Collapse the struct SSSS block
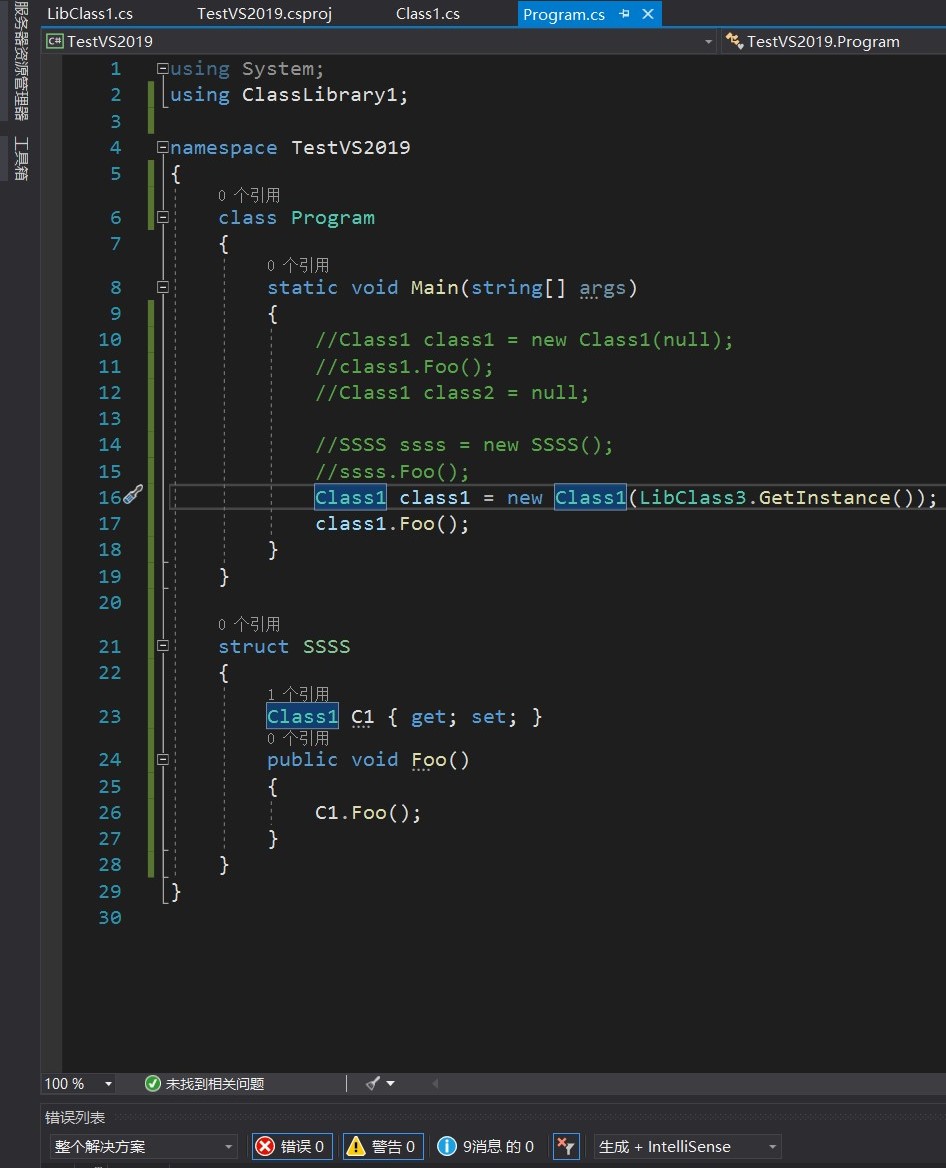Viewport: 946px width, 1168px height. coord(163,647)
